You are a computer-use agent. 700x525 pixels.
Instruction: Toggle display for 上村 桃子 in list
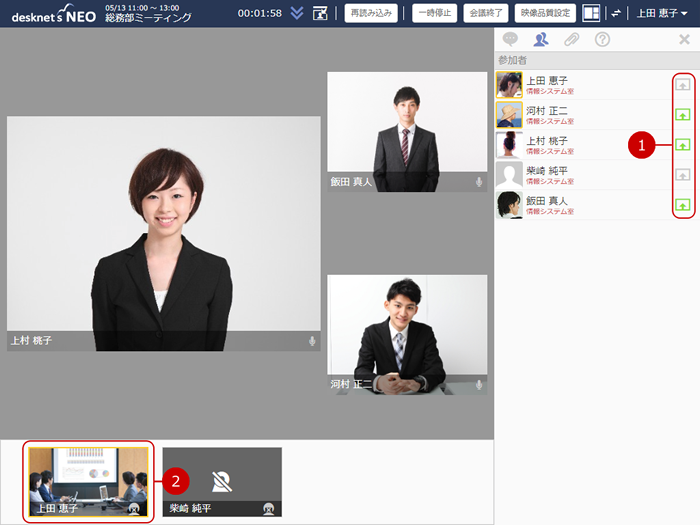(x=683, y=145)
